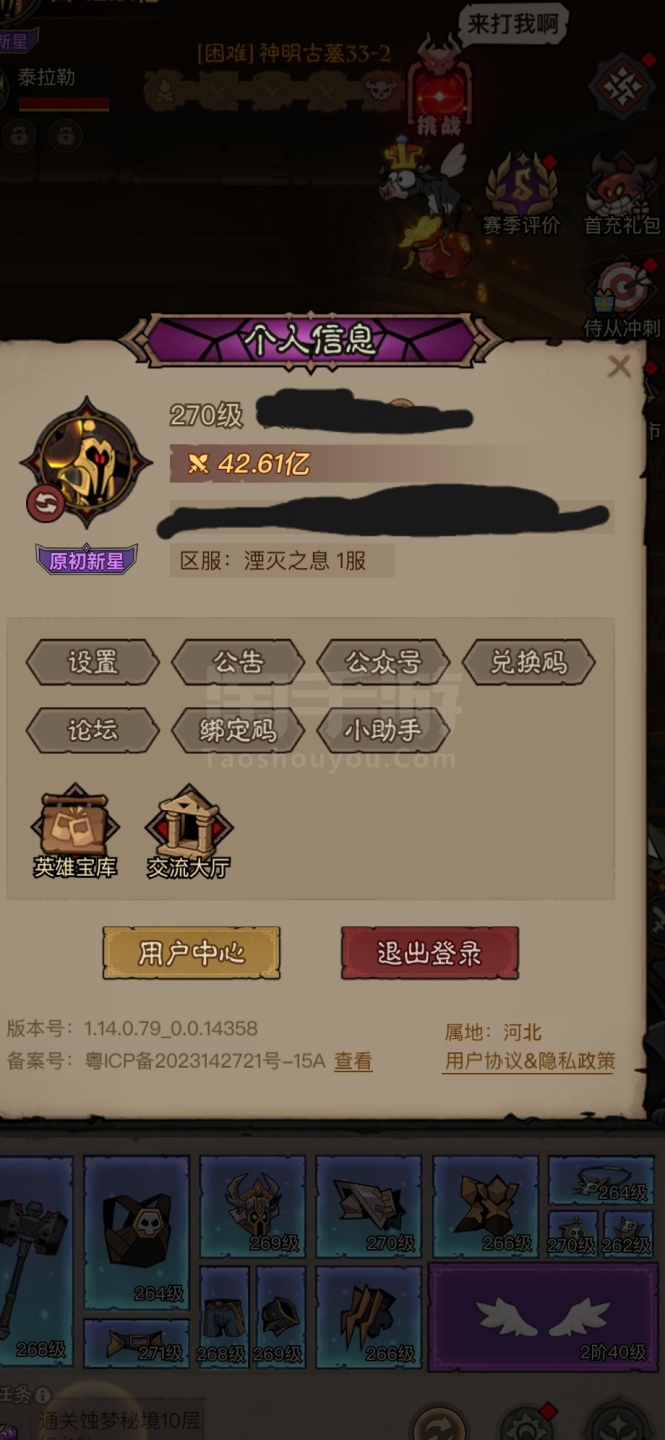The width and height of the screenshot is (665, 1440).
Task: Tap the avatar swap arrows icon
Action: coord(46,503)
